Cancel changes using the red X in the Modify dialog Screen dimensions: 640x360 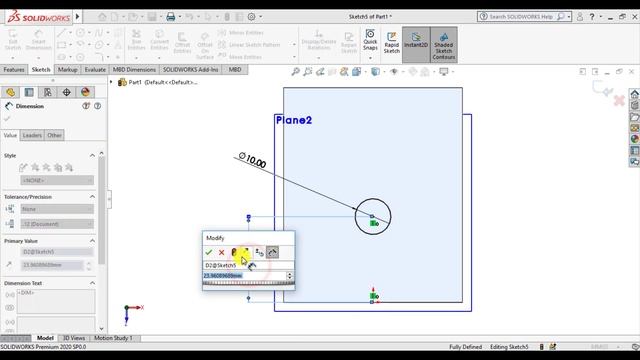(221, 253)
